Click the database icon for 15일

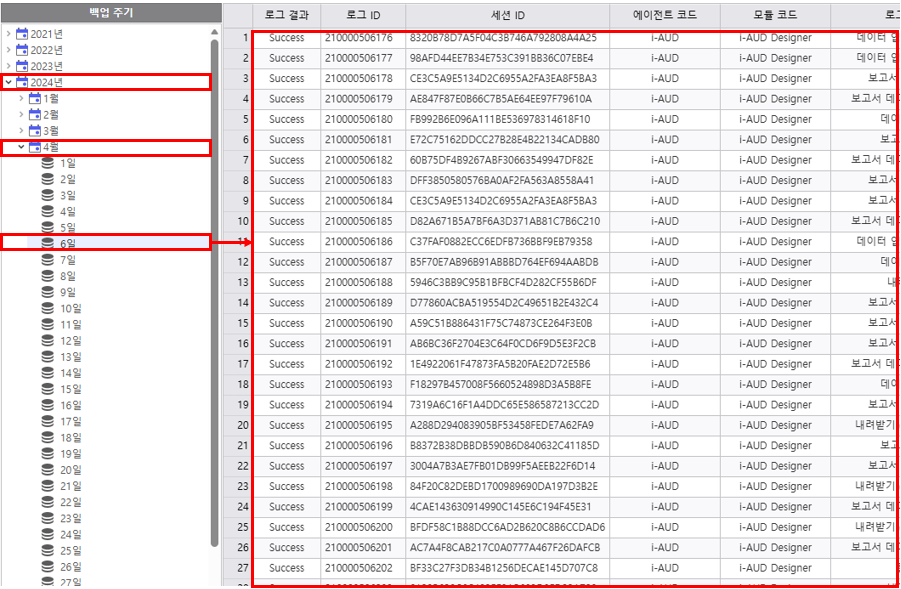(x=48, y=389)
